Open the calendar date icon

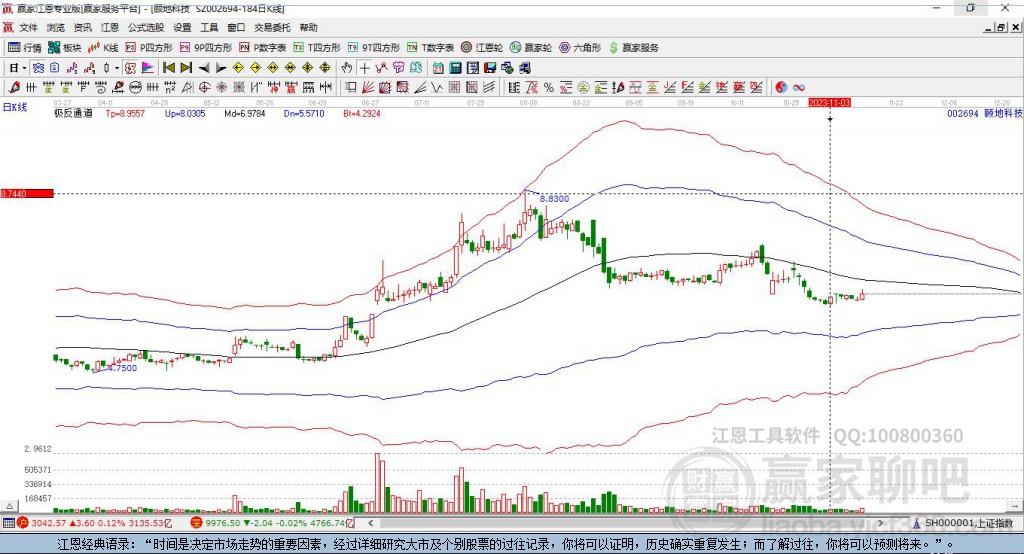coord(438,68)
